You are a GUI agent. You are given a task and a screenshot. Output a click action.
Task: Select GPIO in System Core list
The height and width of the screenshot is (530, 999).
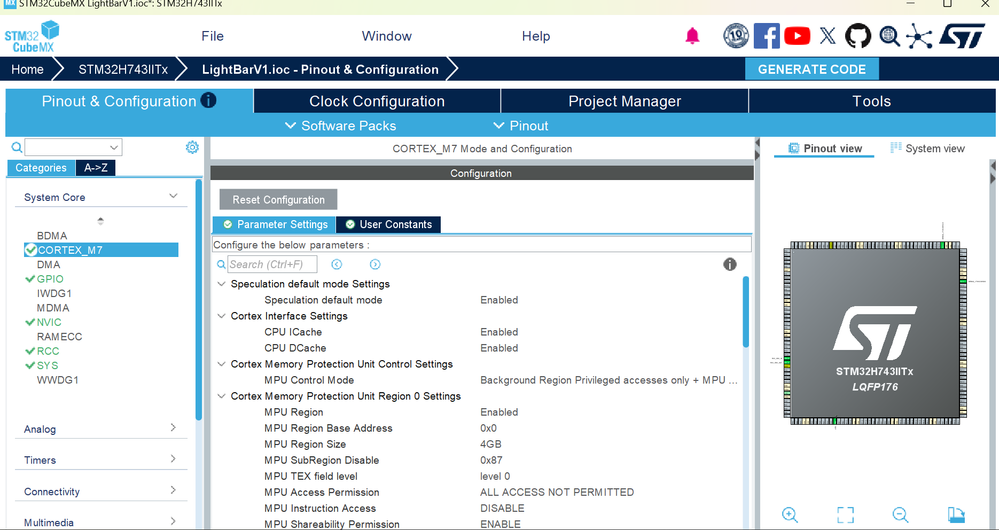click(x=50, y=279)
